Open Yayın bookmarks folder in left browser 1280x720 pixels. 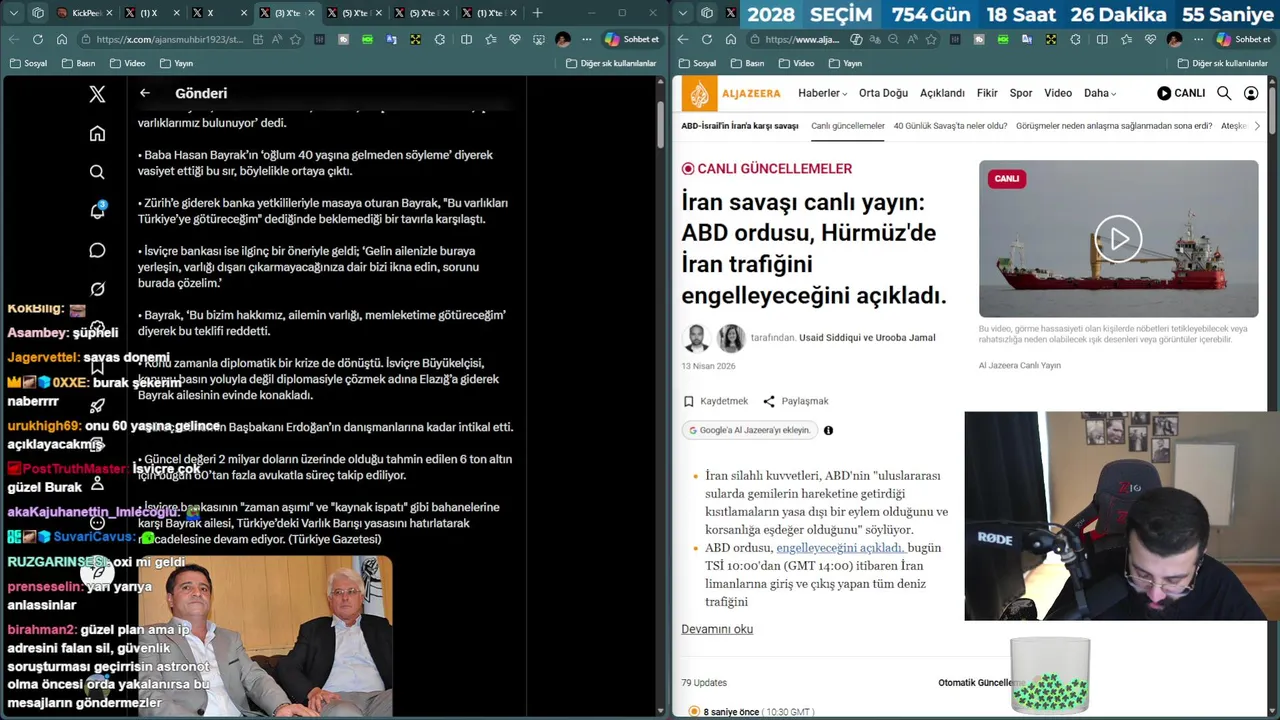tap(176, 63)
